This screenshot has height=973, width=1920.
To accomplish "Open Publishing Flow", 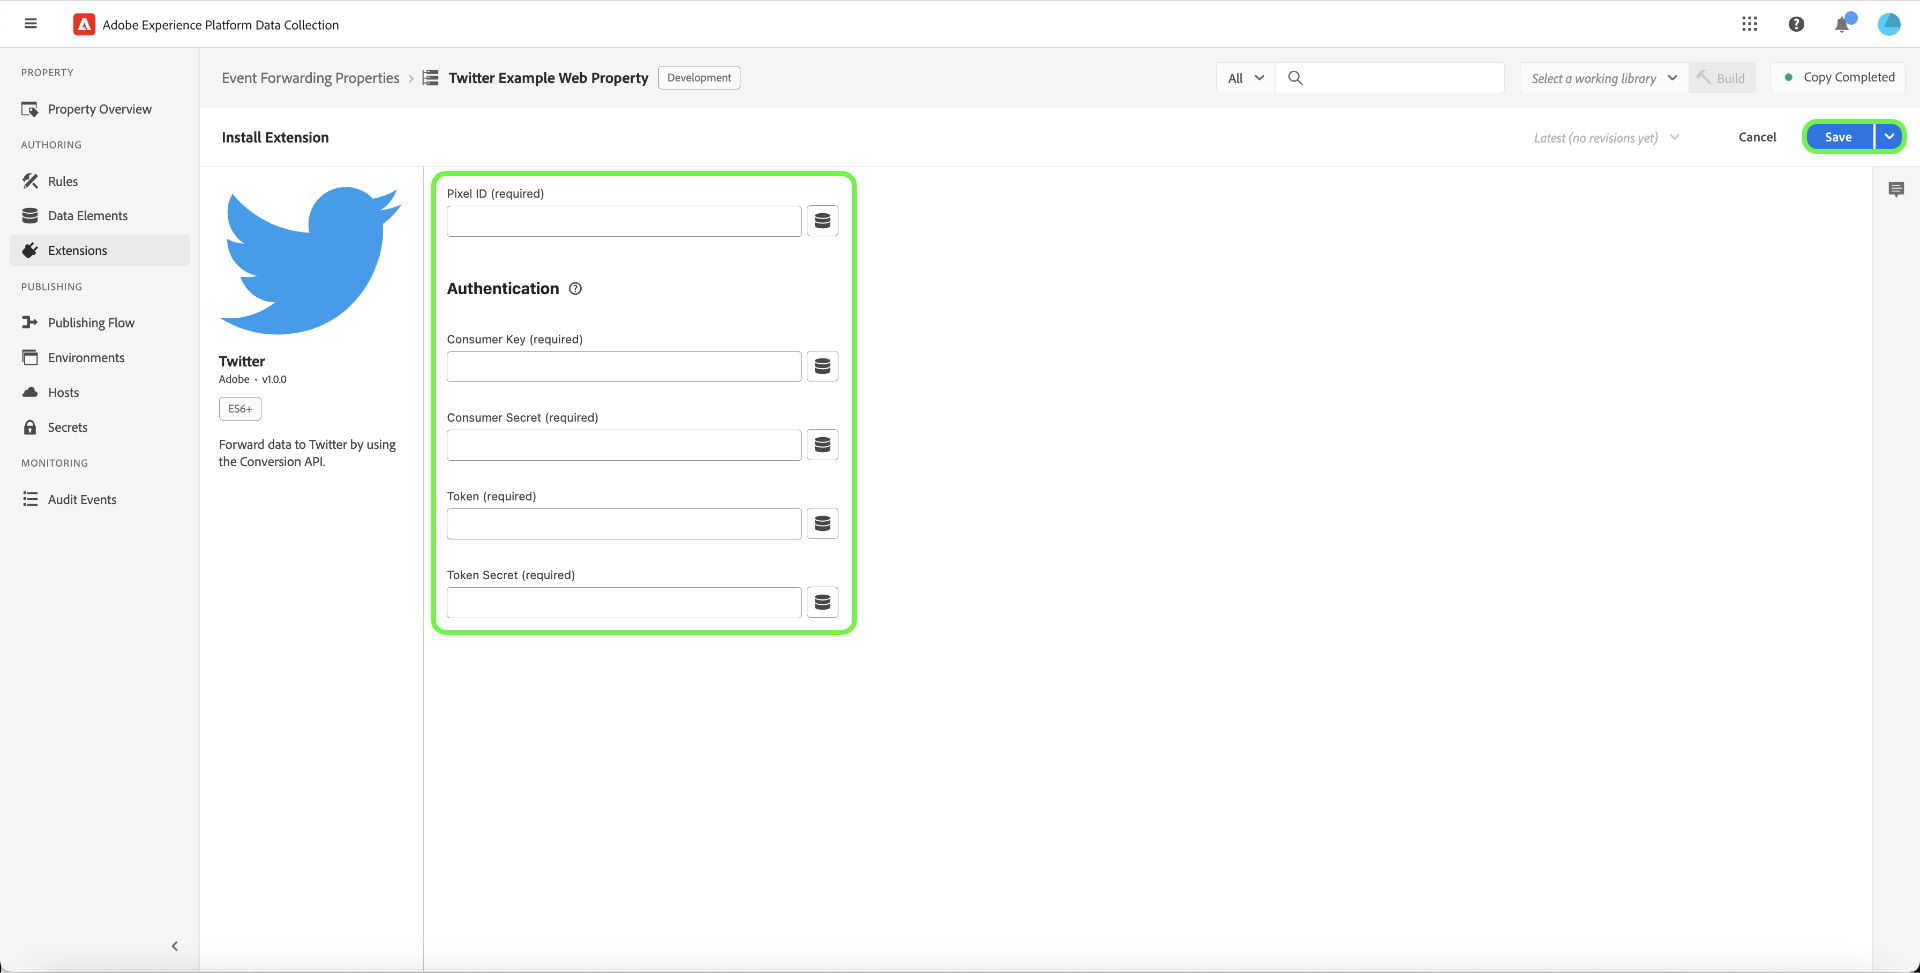I will click(x=100, y=323).
